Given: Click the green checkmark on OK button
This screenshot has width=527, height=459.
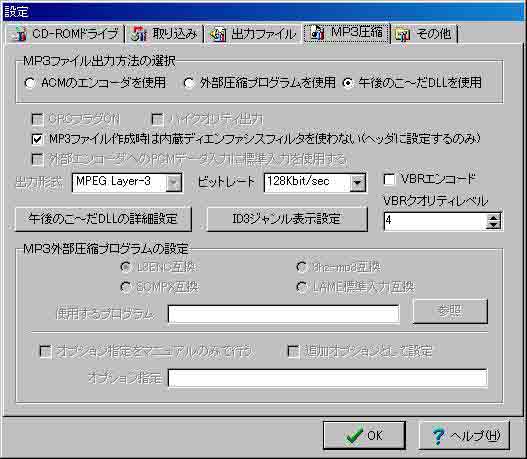Looking at the screenshot, I should (x=355, y=436).
